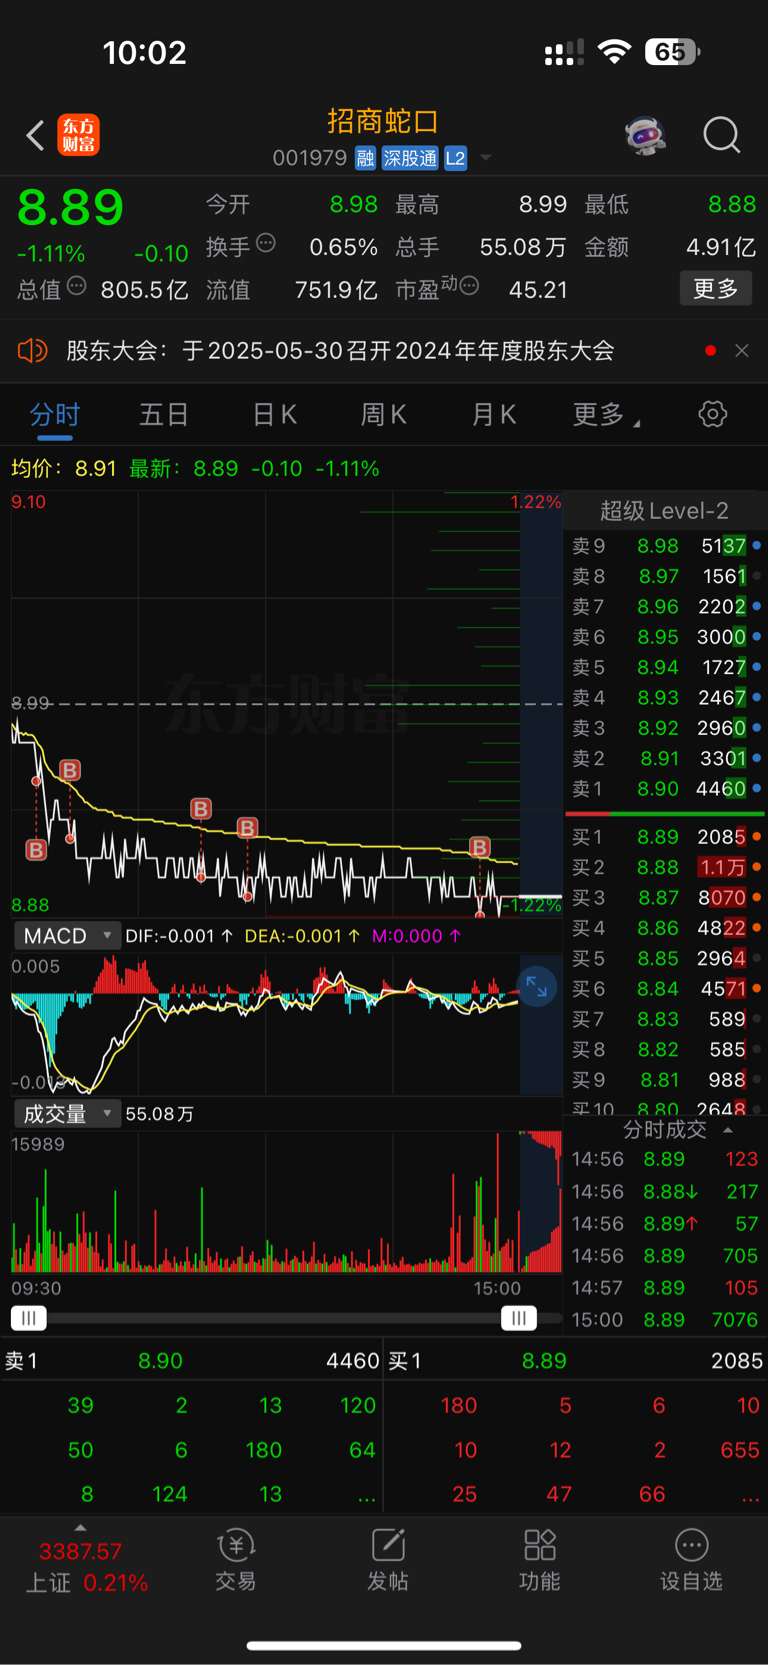Tap the 成交量 total value 55.08万

(x=160, y=1114)
